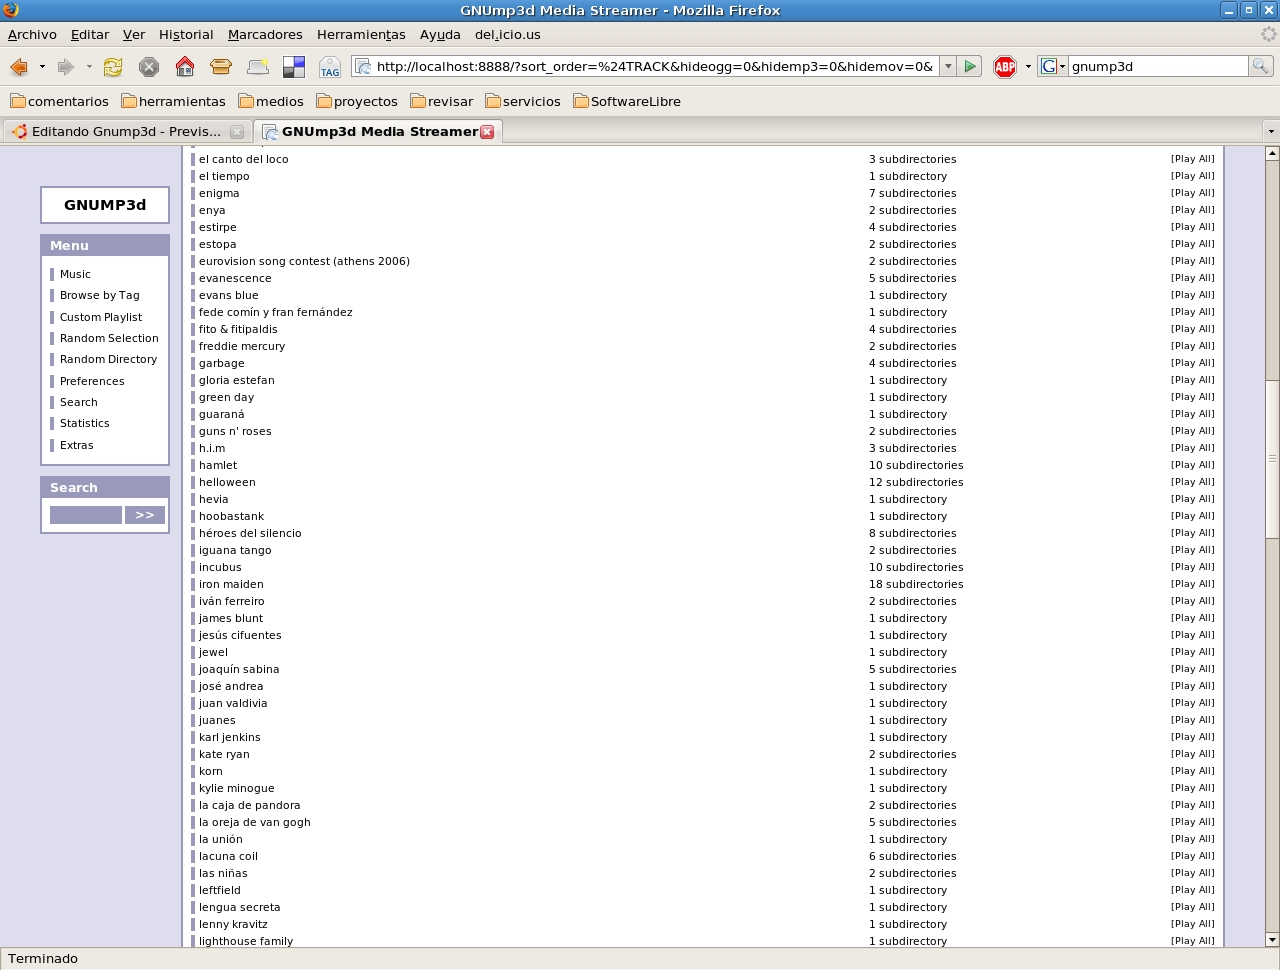
Task: Click Play All for green day
Action: pyautogui.click(x=1192, y=397)
